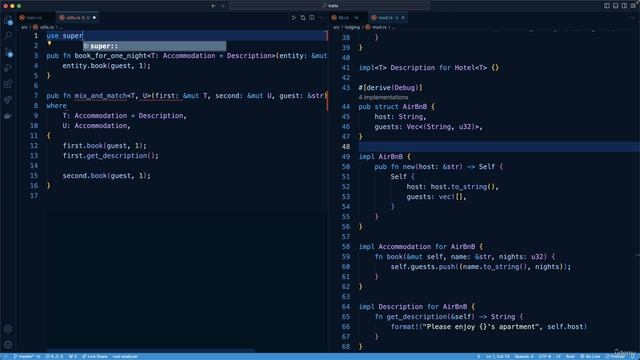Viewport: 640px width, 360px height.
Task: Toggle the primary side bar layout icon
Action: 607,6
